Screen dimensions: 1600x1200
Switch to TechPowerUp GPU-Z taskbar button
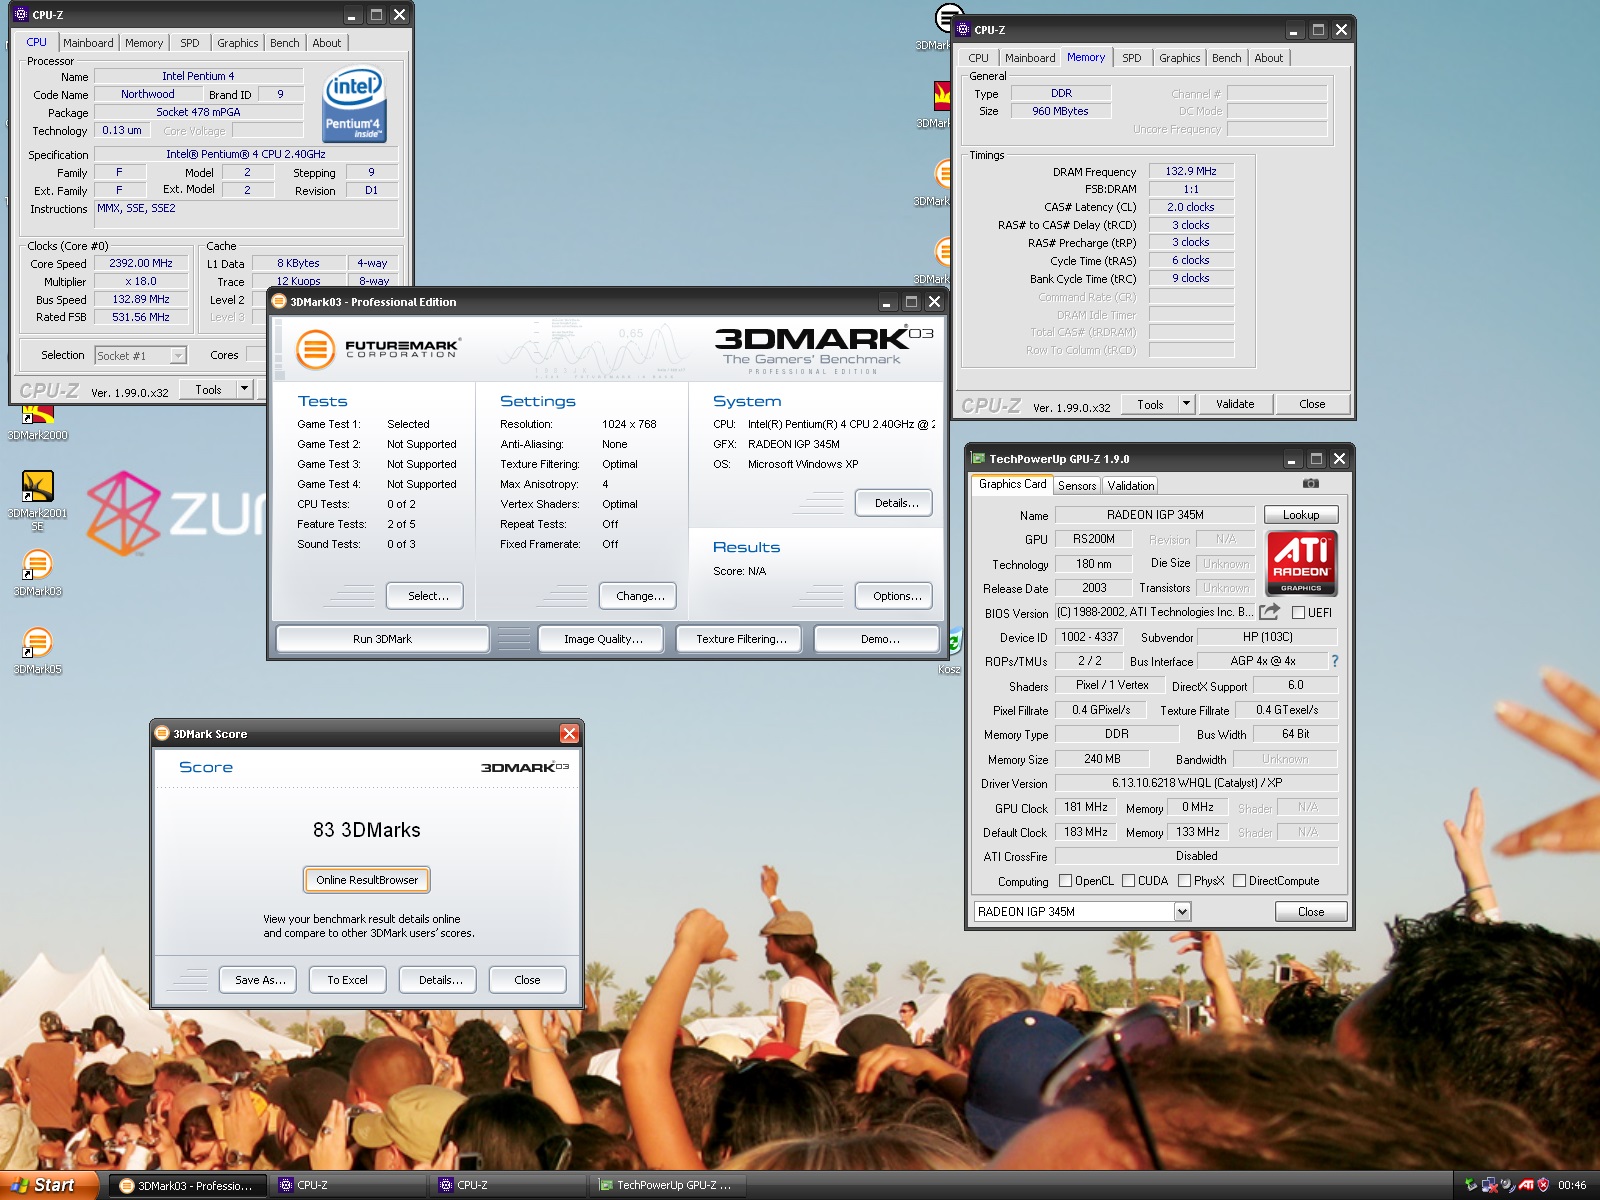click(x=668, y=1185)
